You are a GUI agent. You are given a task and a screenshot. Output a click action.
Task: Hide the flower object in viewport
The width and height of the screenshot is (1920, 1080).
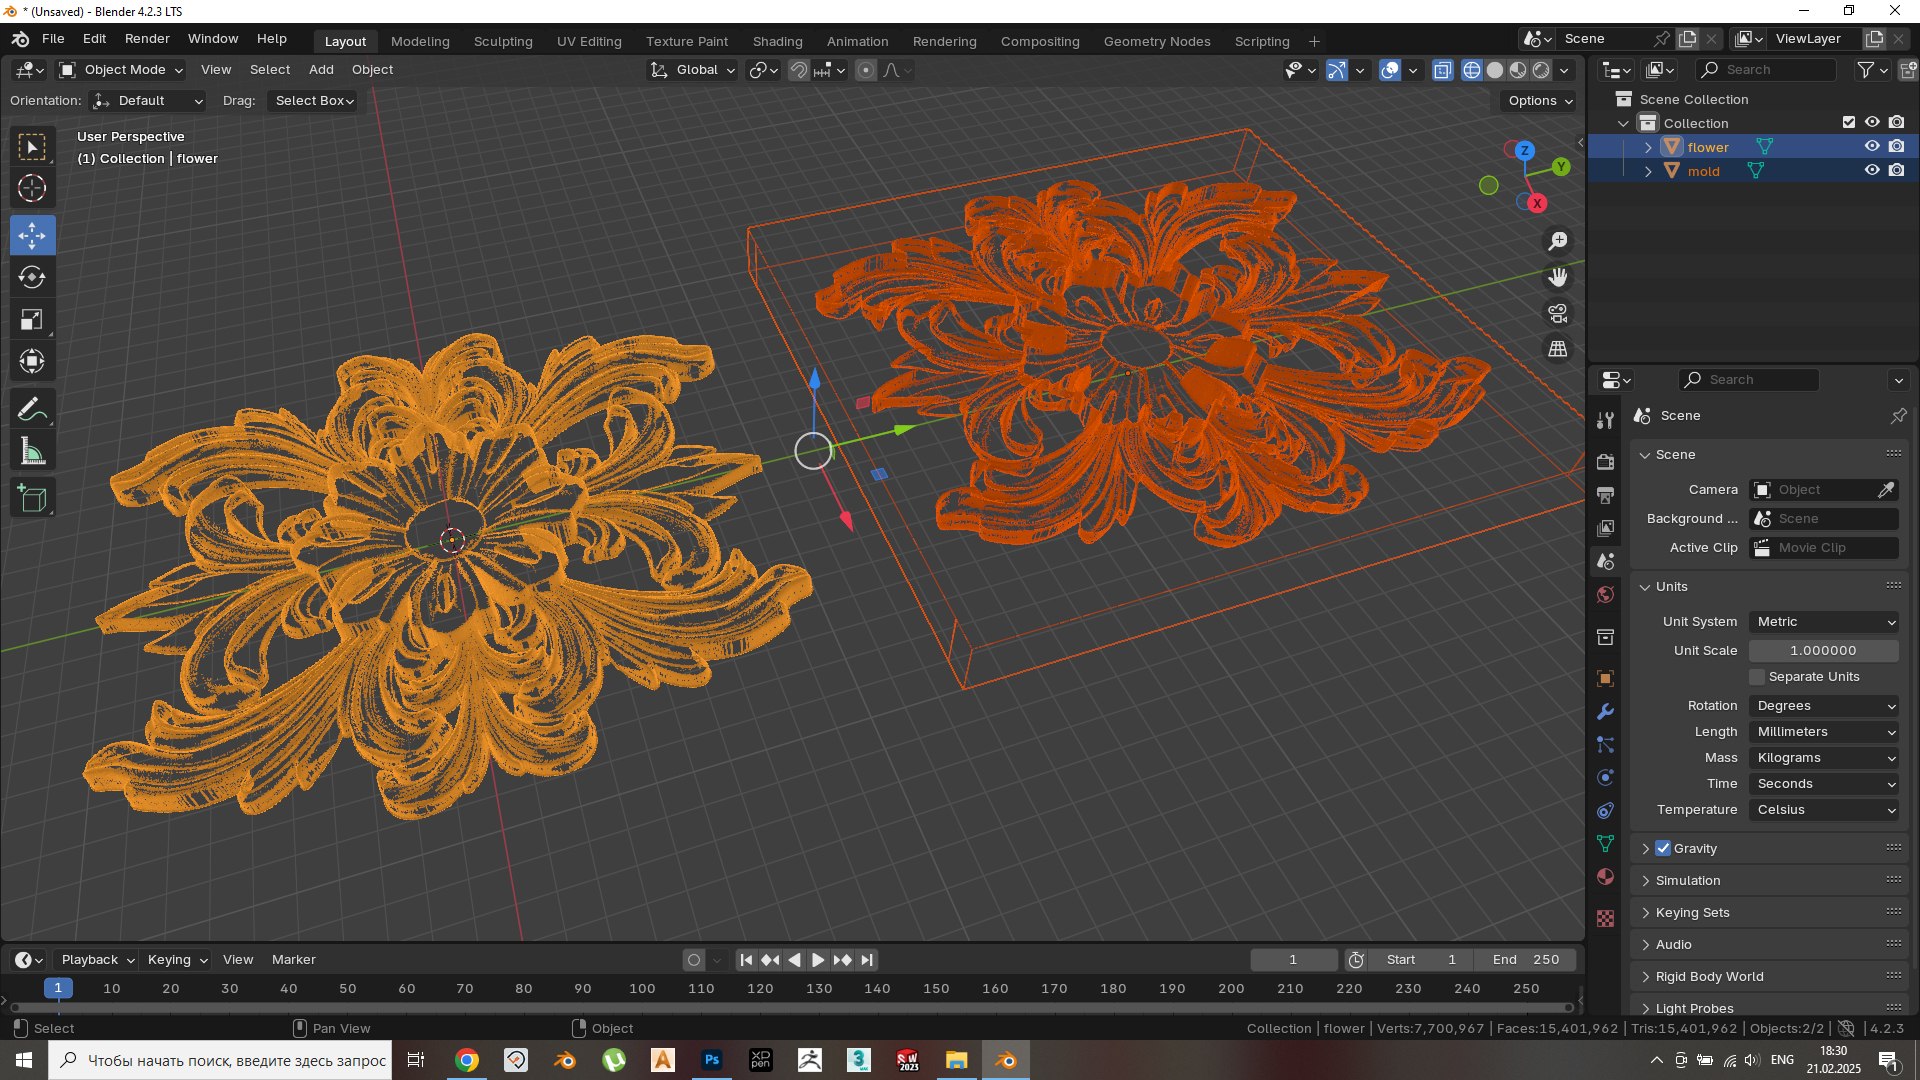1872,147
